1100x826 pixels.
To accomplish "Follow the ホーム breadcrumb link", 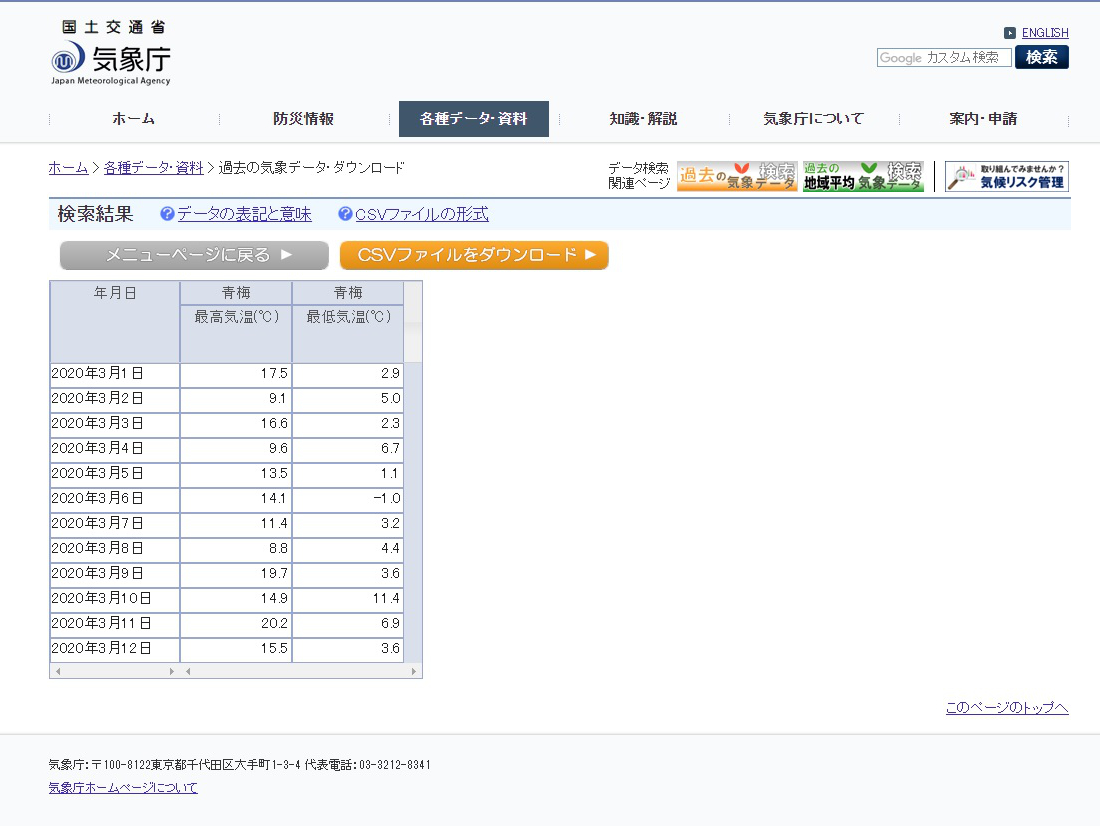I will 68,168.
